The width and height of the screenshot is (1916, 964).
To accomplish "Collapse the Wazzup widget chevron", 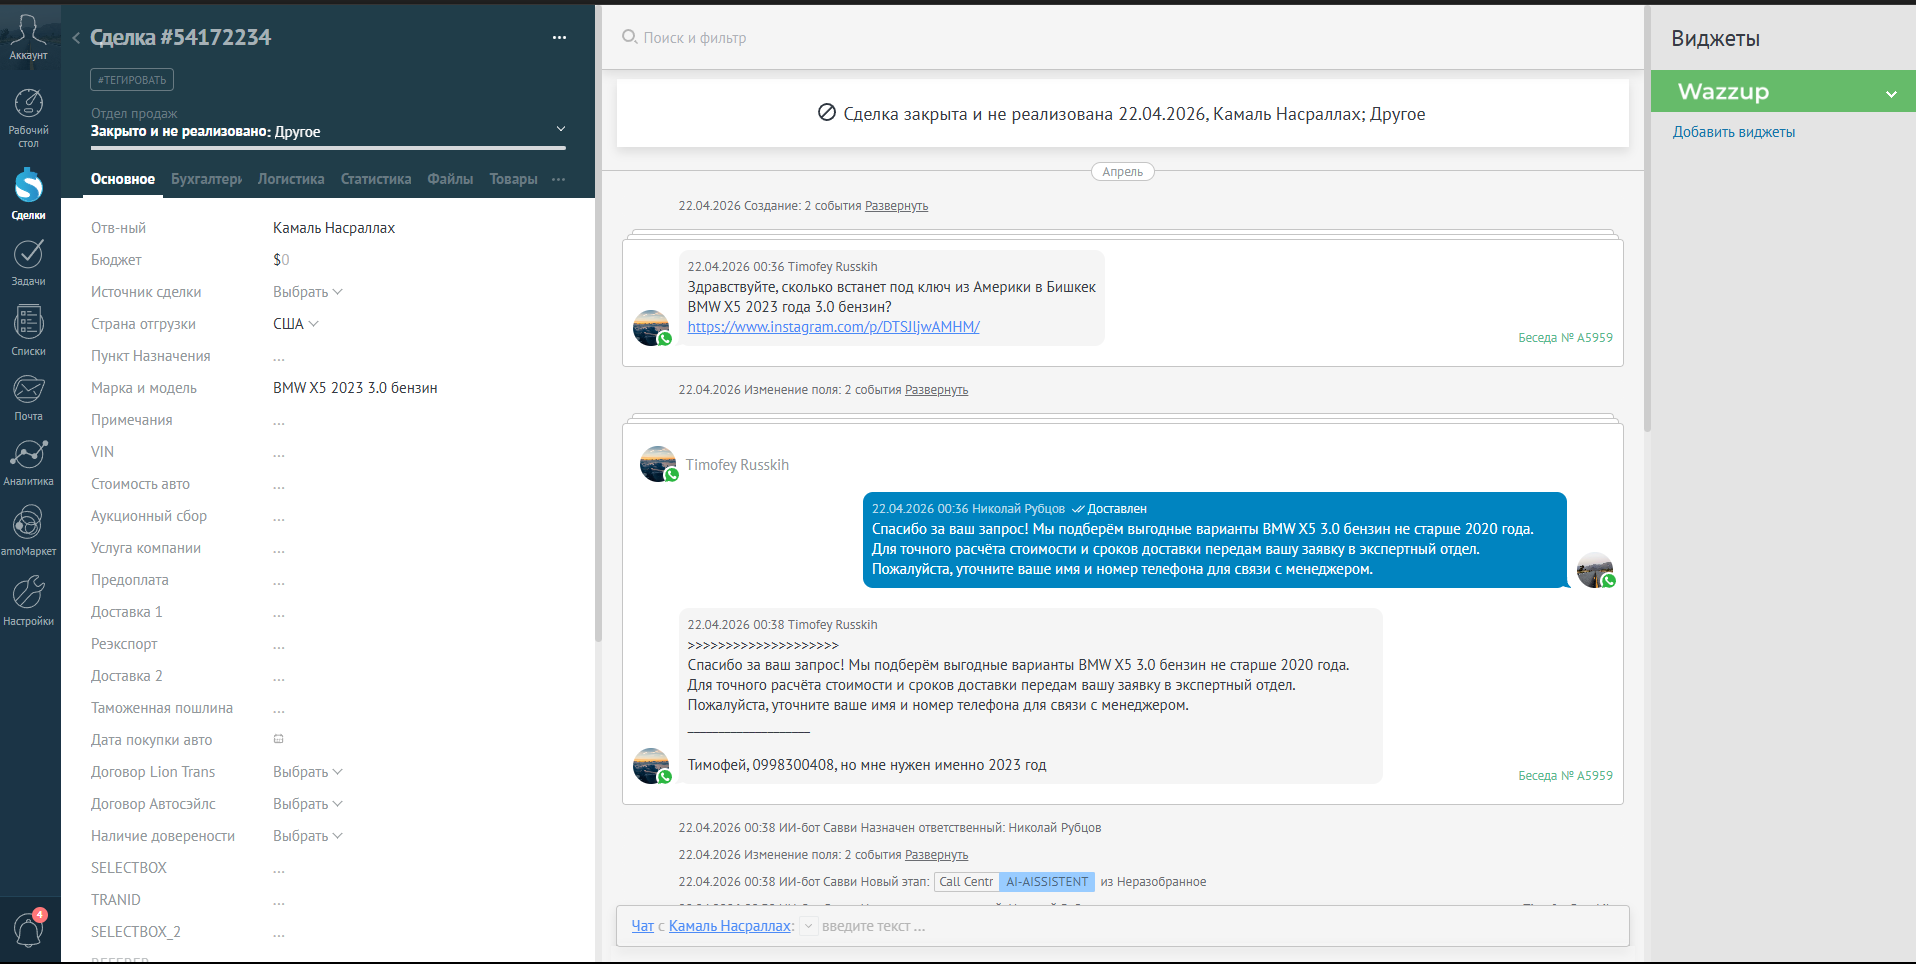I will tap(1891, 93).
